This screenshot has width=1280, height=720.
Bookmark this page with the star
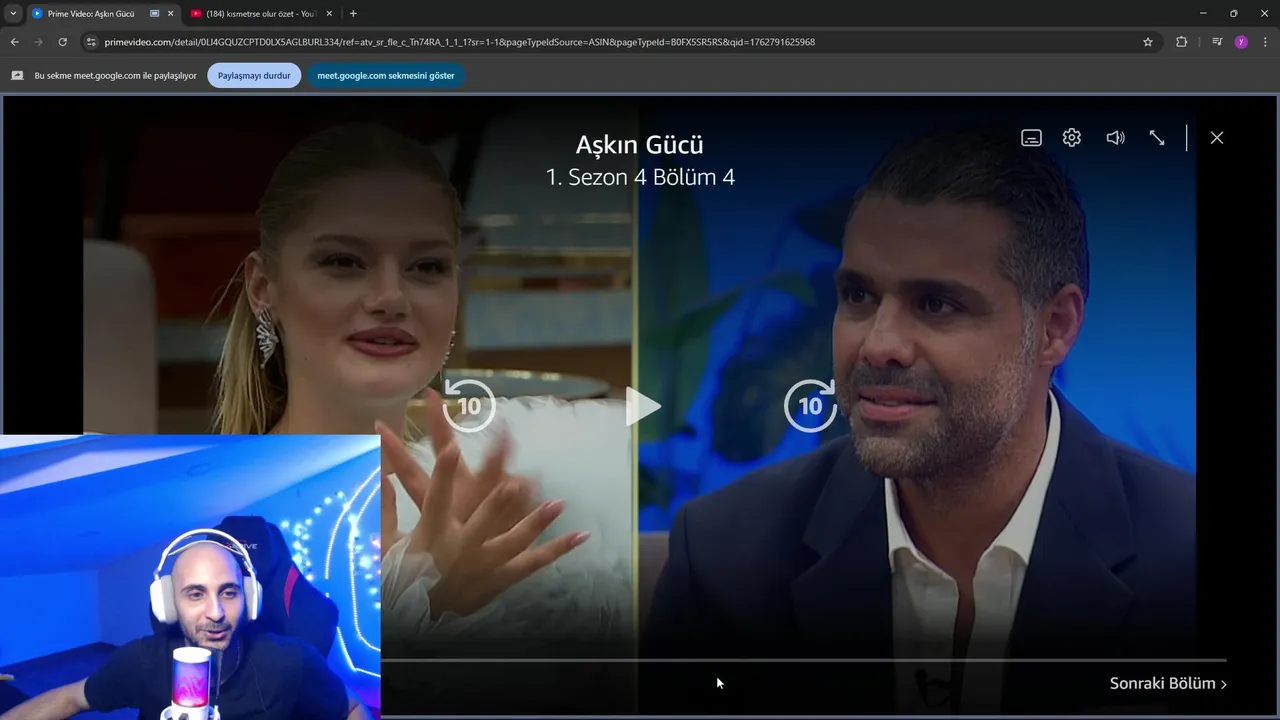[1148, 42]
